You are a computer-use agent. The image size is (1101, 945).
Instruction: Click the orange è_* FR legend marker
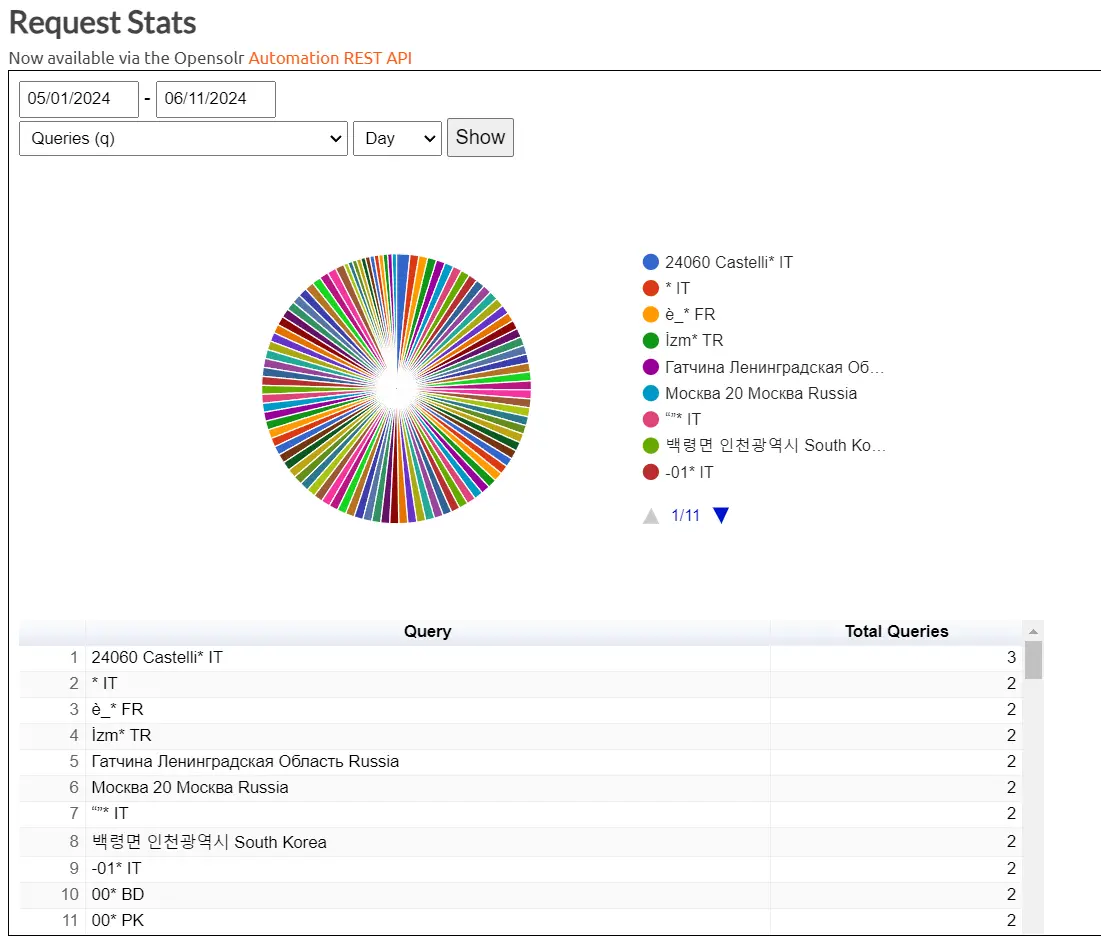pos(651,314)
